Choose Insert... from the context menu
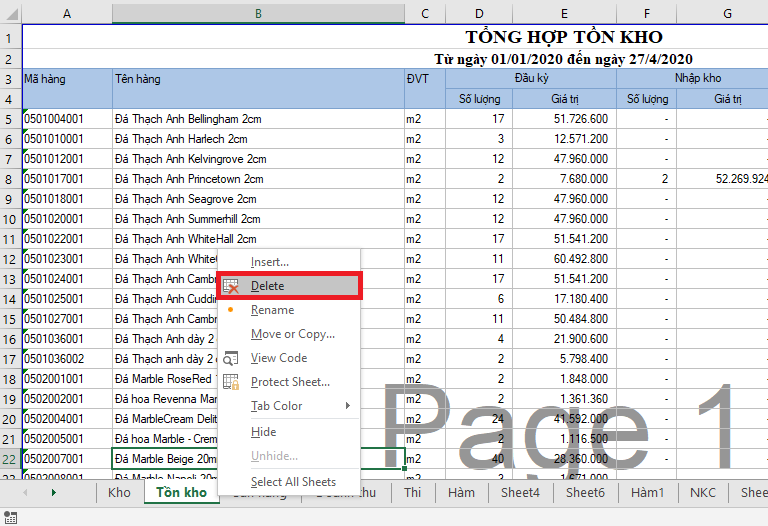Image resolution: width=768 pixels, height=526 pixels. tap(269, 262)
